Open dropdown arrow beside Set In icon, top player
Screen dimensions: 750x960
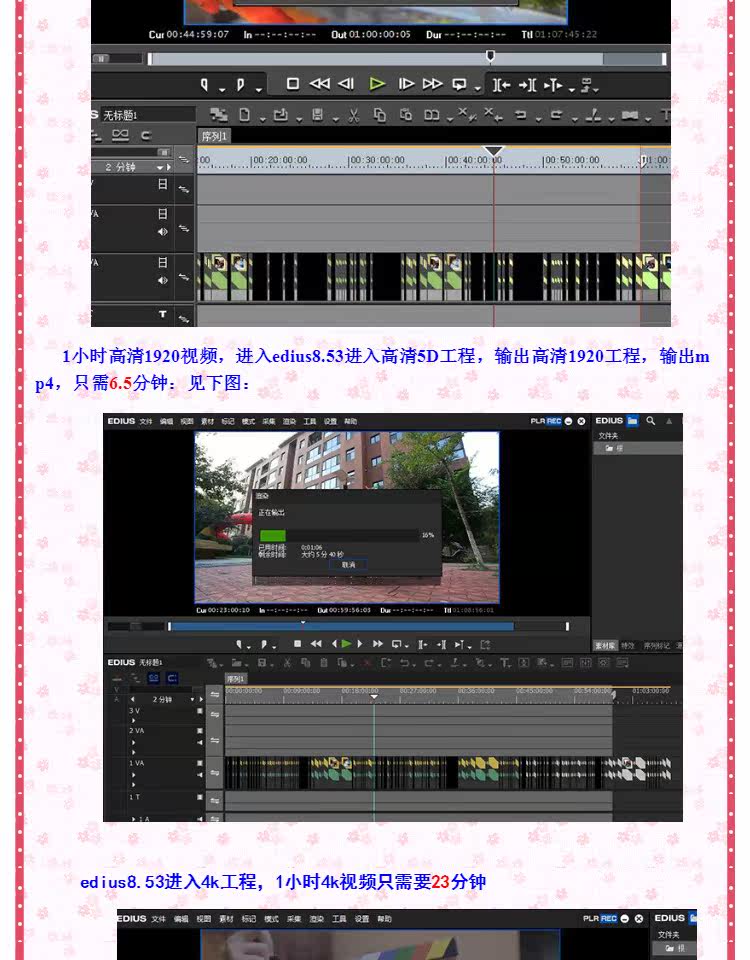pos(222,90)
